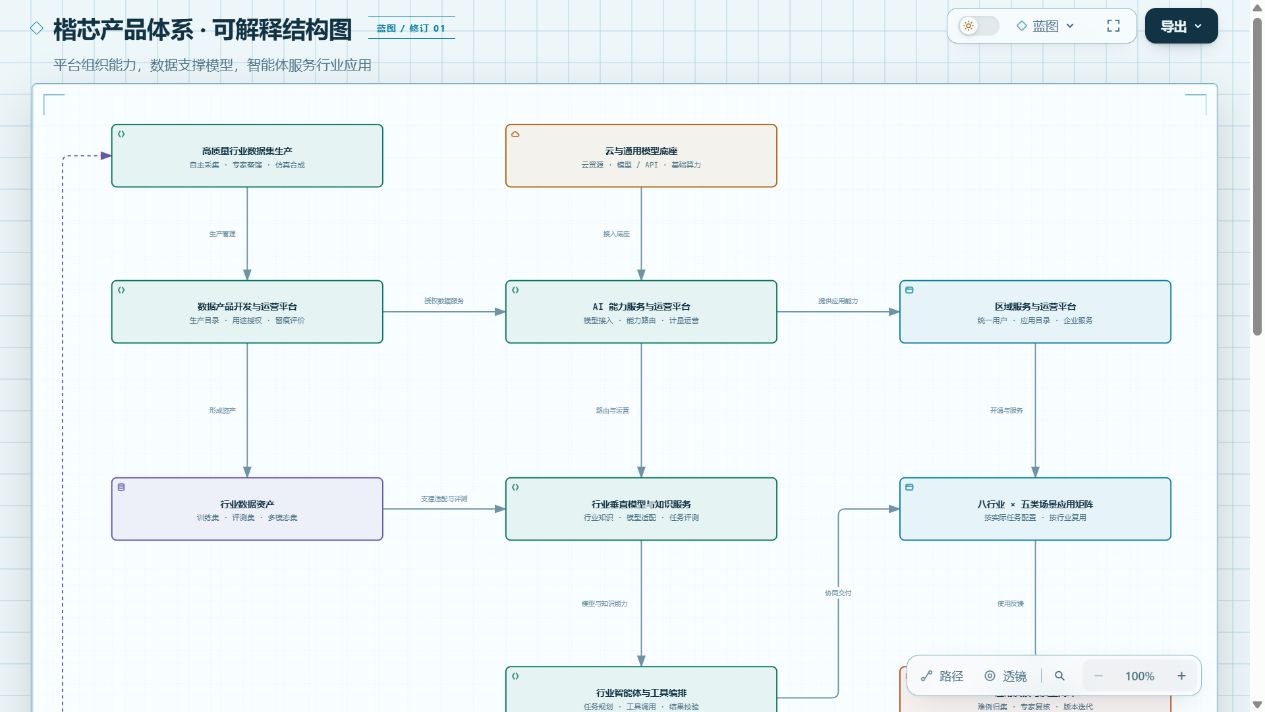Select the 行业数据资产 node
This screenshot has height=712, width=1265.
click(x=247, y=509)
